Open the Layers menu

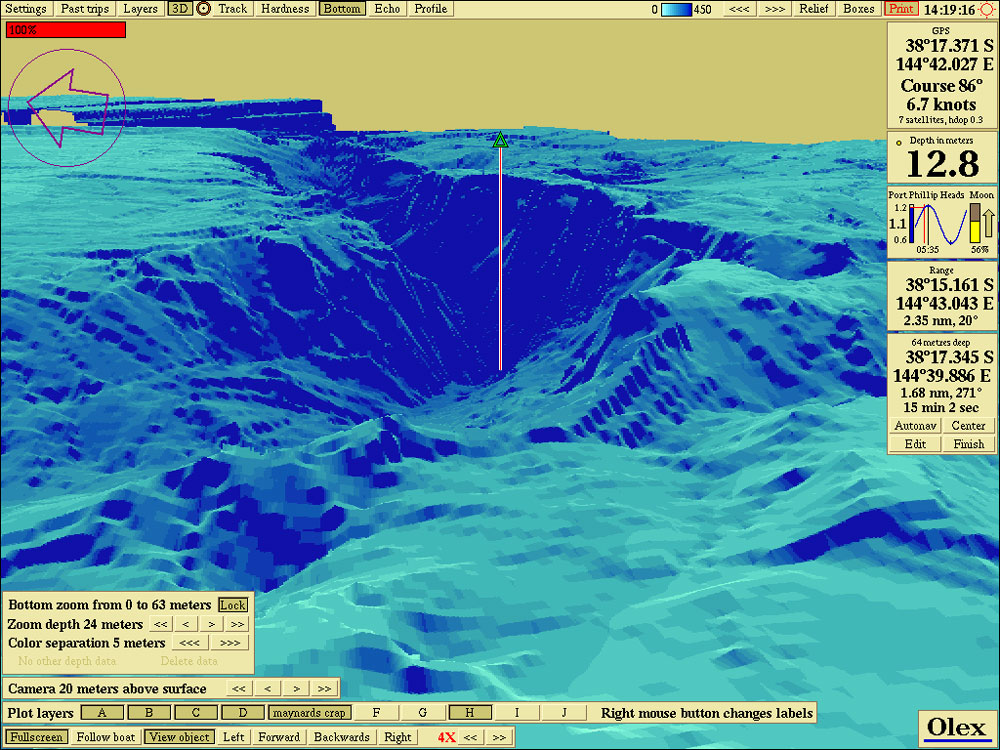point(140,9)
